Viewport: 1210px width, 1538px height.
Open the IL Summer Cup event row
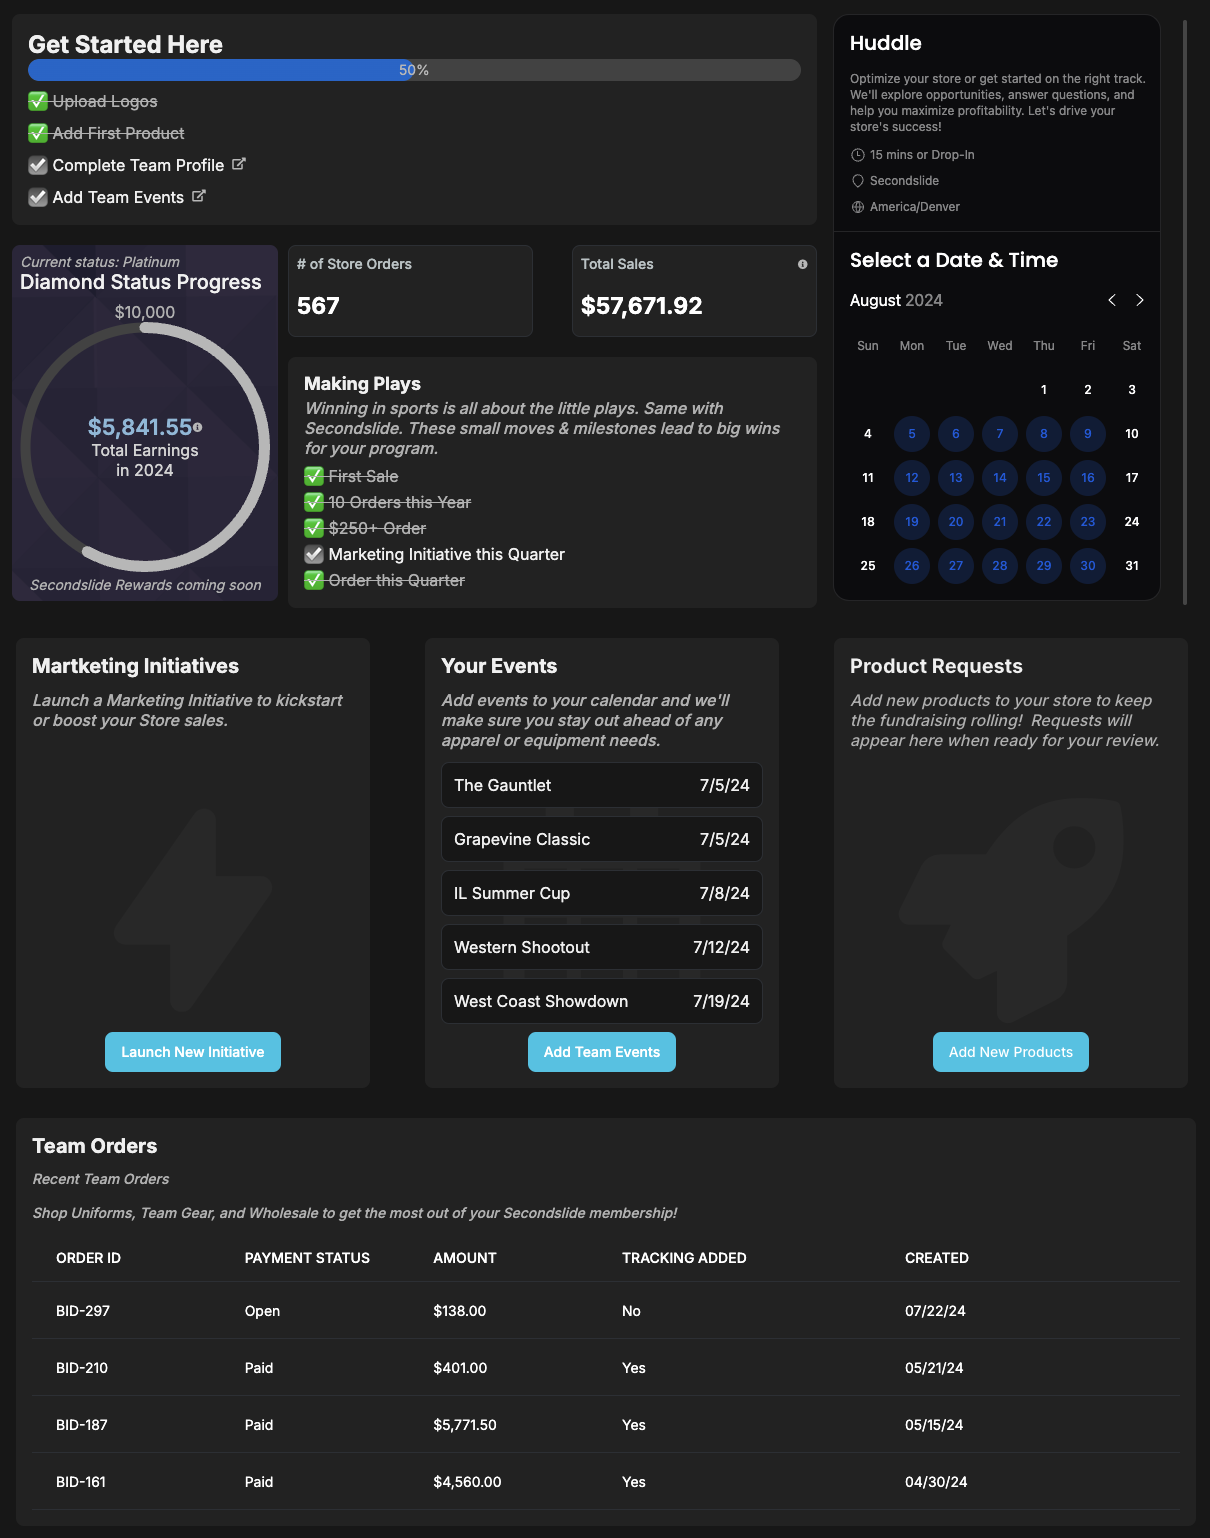click(x=602, y=893)
